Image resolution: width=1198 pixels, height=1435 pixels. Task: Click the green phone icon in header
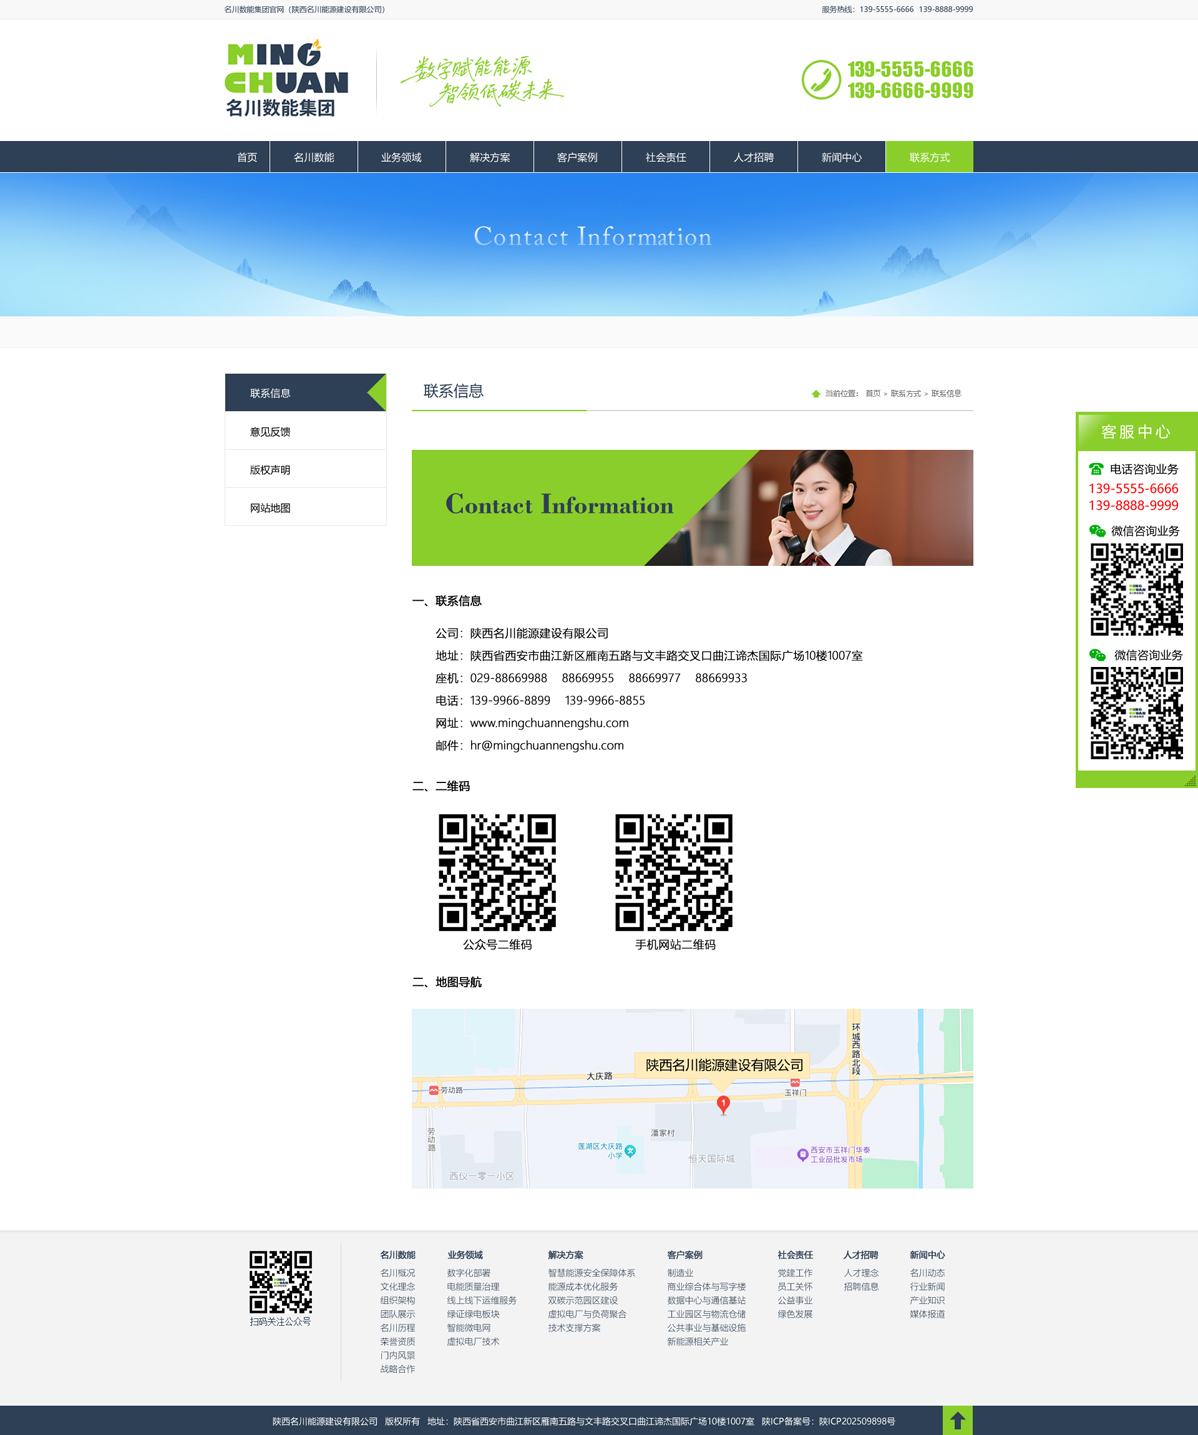(821, 80)
